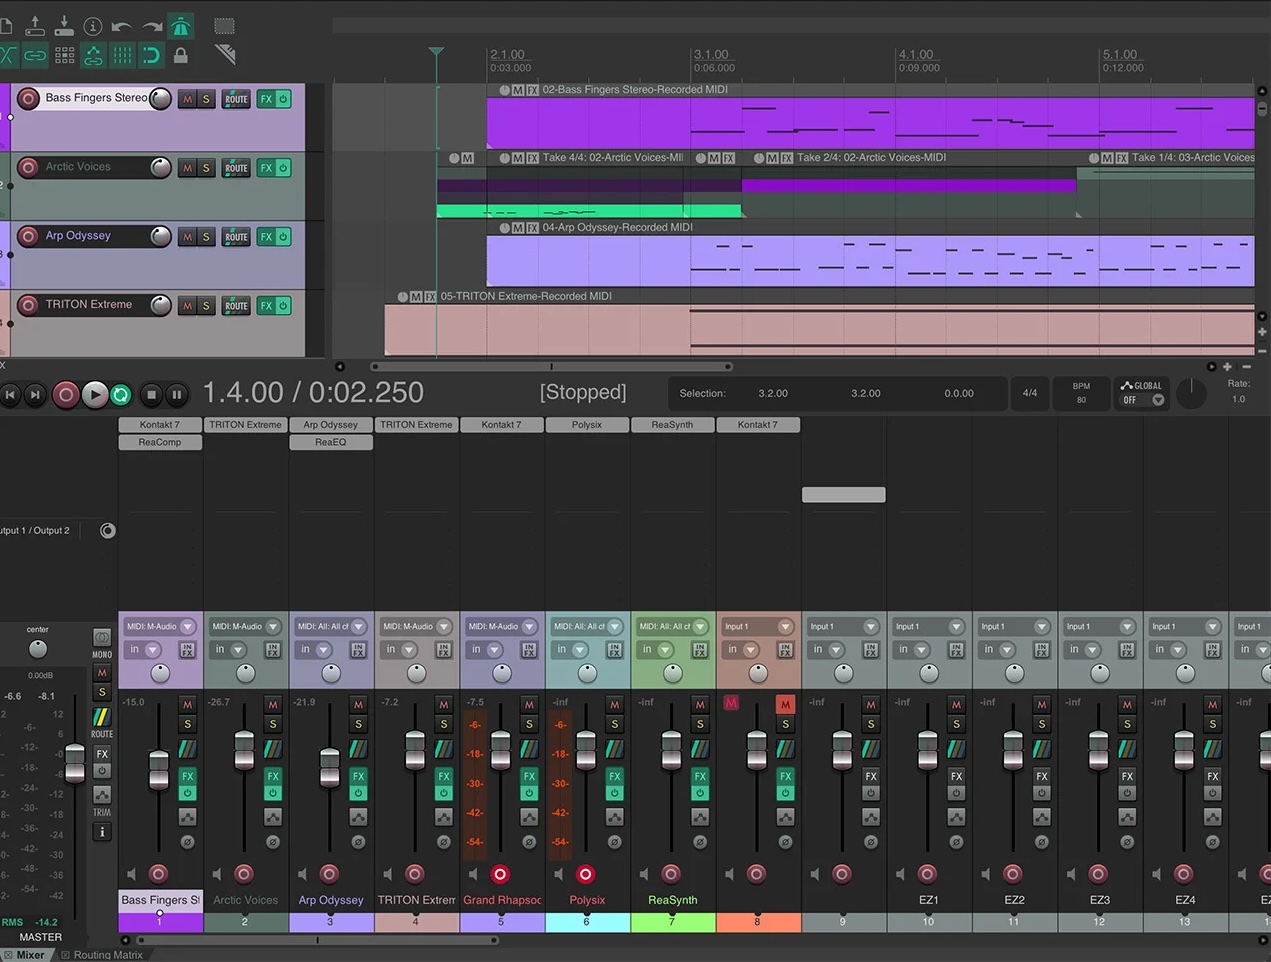
Task: Open the ROUTE button on Arp Odyssey track
Action: tap(236, 237)
